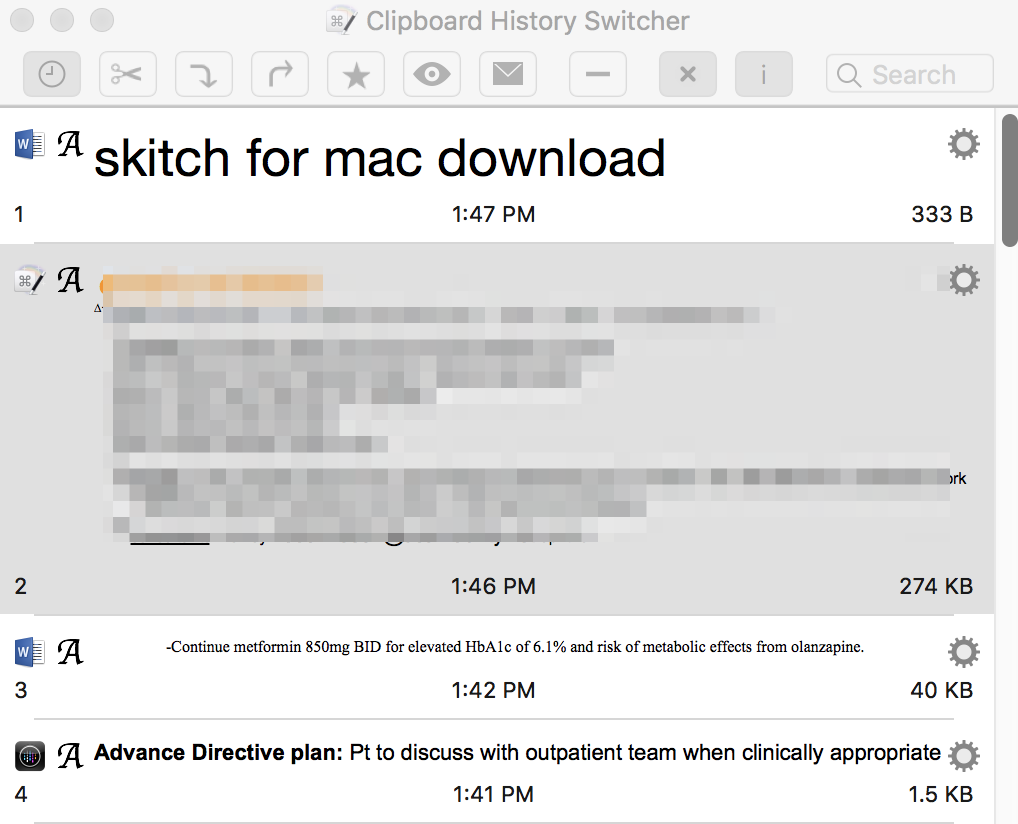The height and width of the screenshot is (824, 1018).
Task: Click the info 'i' toolbar button
Action: coord(764,74)
